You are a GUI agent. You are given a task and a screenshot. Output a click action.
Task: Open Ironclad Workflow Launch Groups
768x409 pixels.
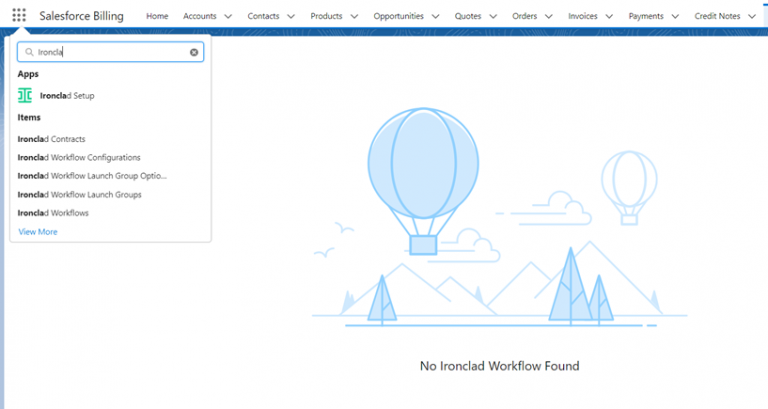(x=79, y=194)
